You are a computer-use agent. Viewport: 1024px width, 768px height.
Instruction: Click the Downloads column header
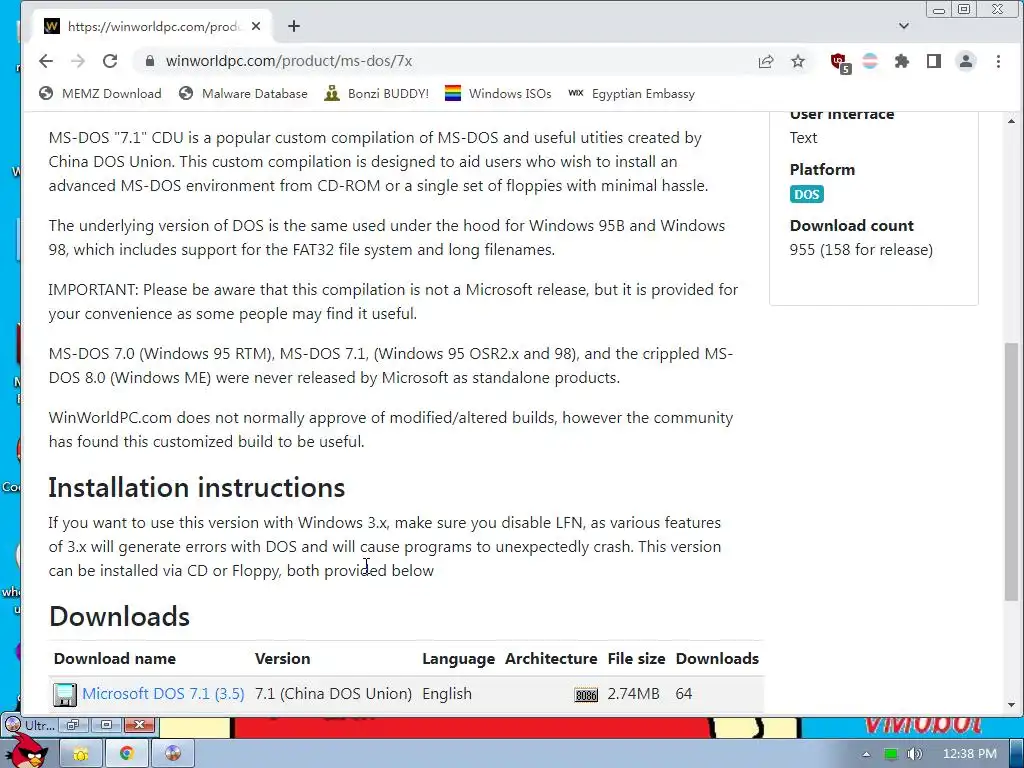(717, 658)
